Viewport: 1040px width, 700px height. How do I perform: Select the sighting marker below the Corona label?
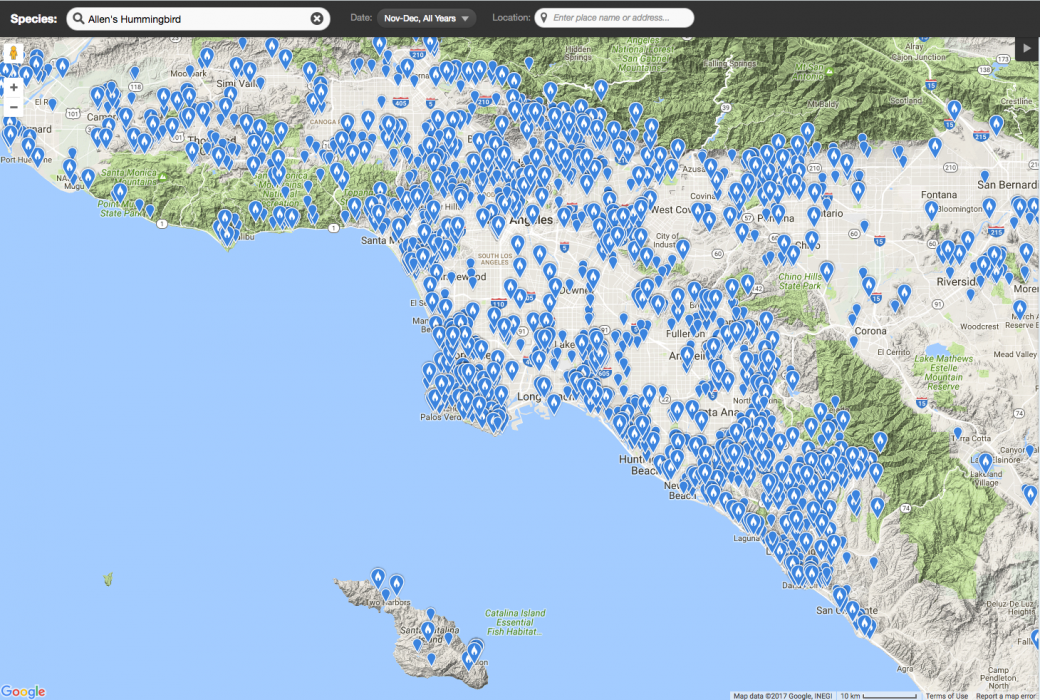(x=854, y=342)
